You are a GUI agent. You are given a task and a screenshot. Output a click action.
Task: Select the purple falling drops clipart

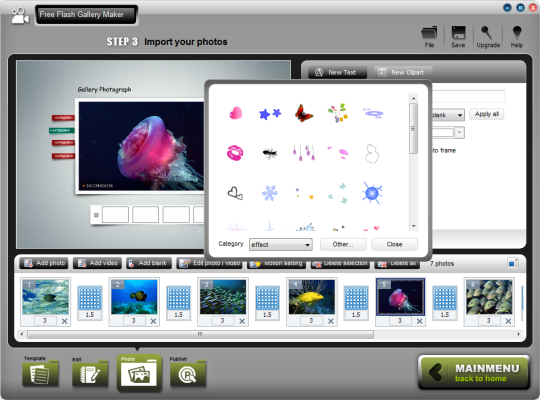coord(303,153)
